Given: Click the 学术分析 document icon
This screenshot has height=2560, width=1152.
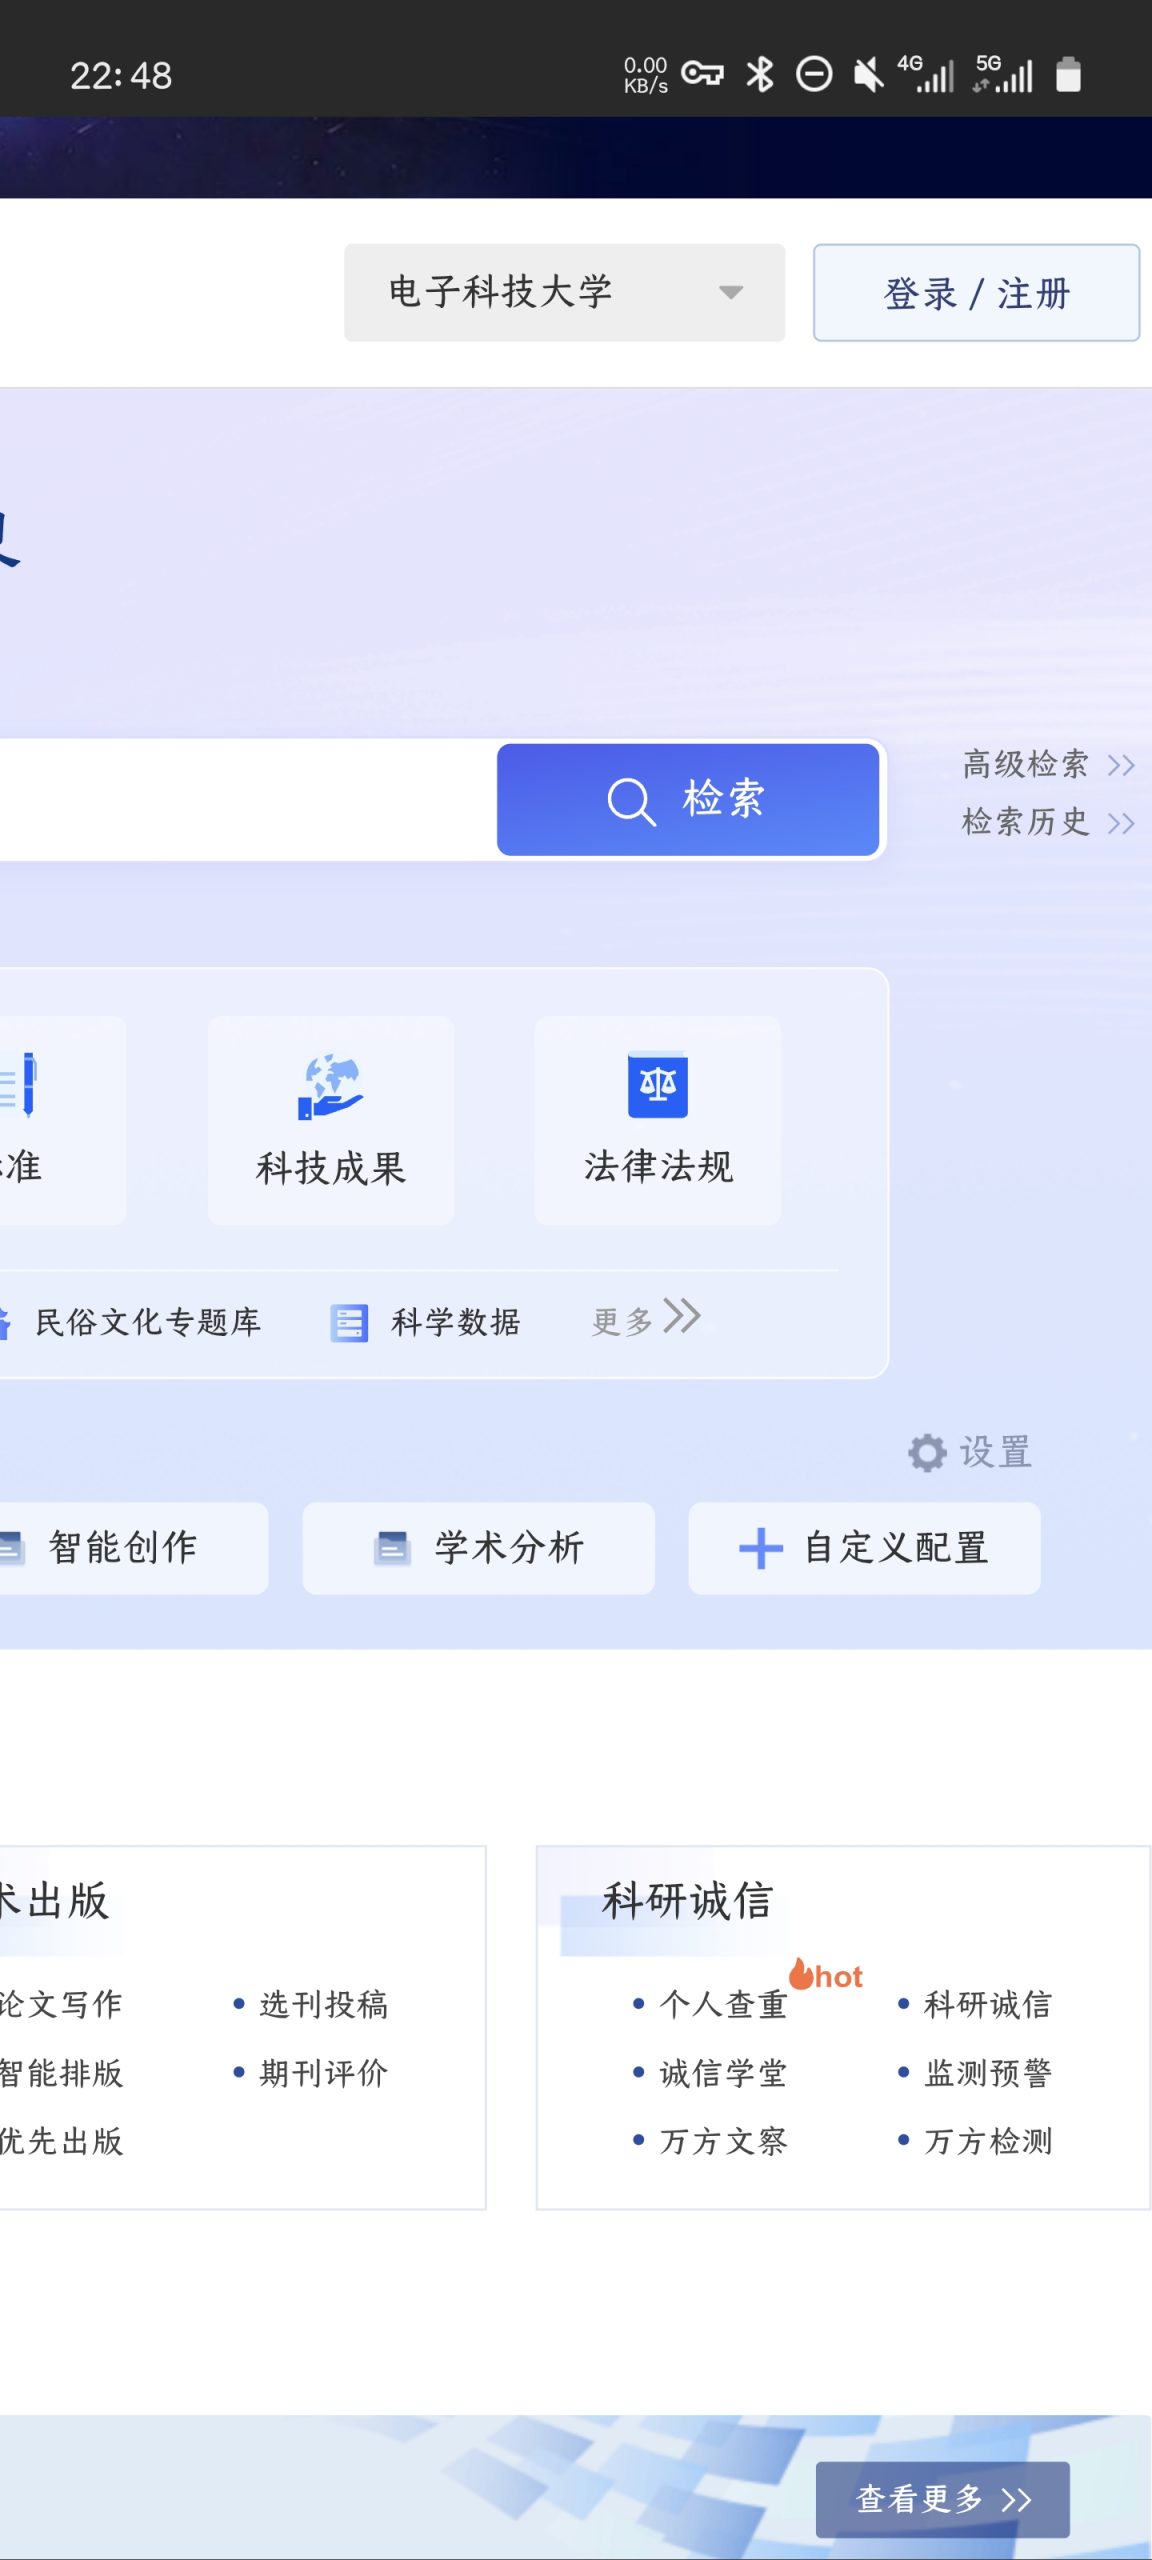Looking at the screenshot, I should tap(392, 1548).
